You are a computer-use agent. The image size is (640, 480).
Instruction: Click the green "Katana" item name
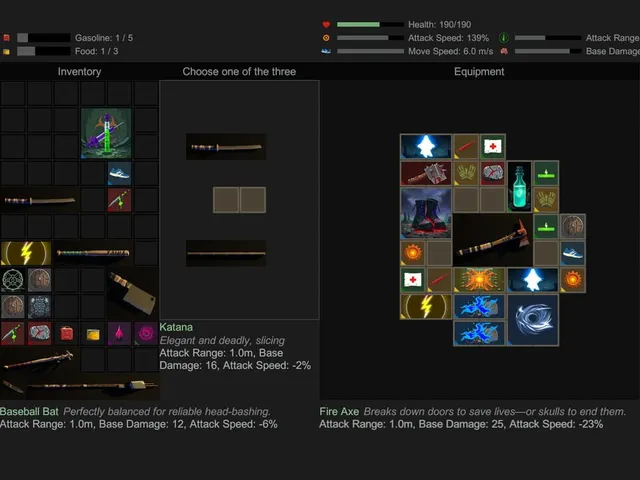point(176,327)
